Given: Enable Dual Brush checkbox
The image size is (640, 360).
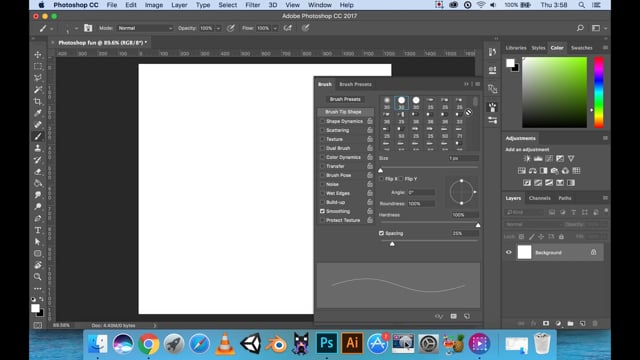Looking at the screenshot, I should (322, 148).
